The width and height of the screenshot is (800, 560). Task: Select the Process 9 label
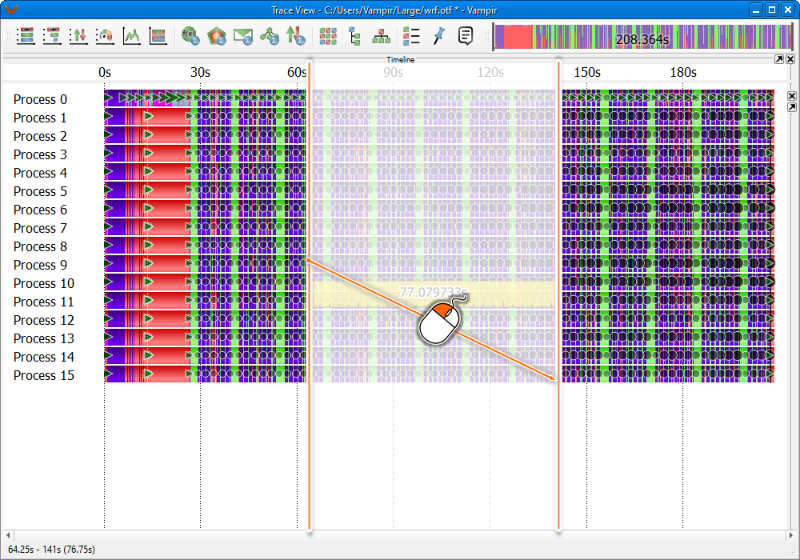click(40, 265)
